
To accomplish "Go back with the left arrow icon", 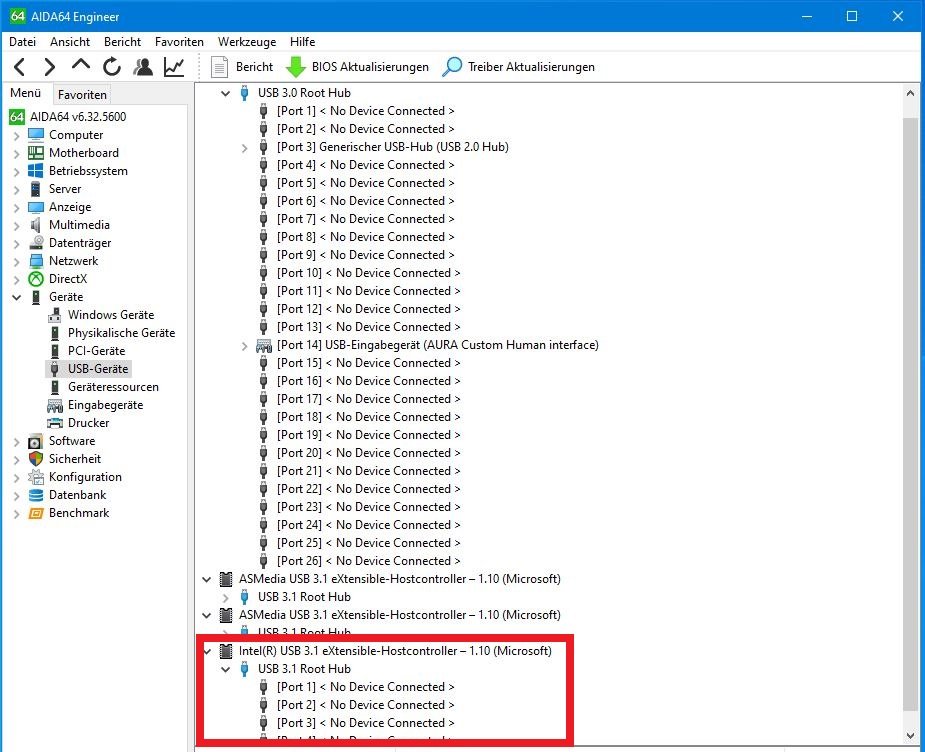I will point(19,67).
